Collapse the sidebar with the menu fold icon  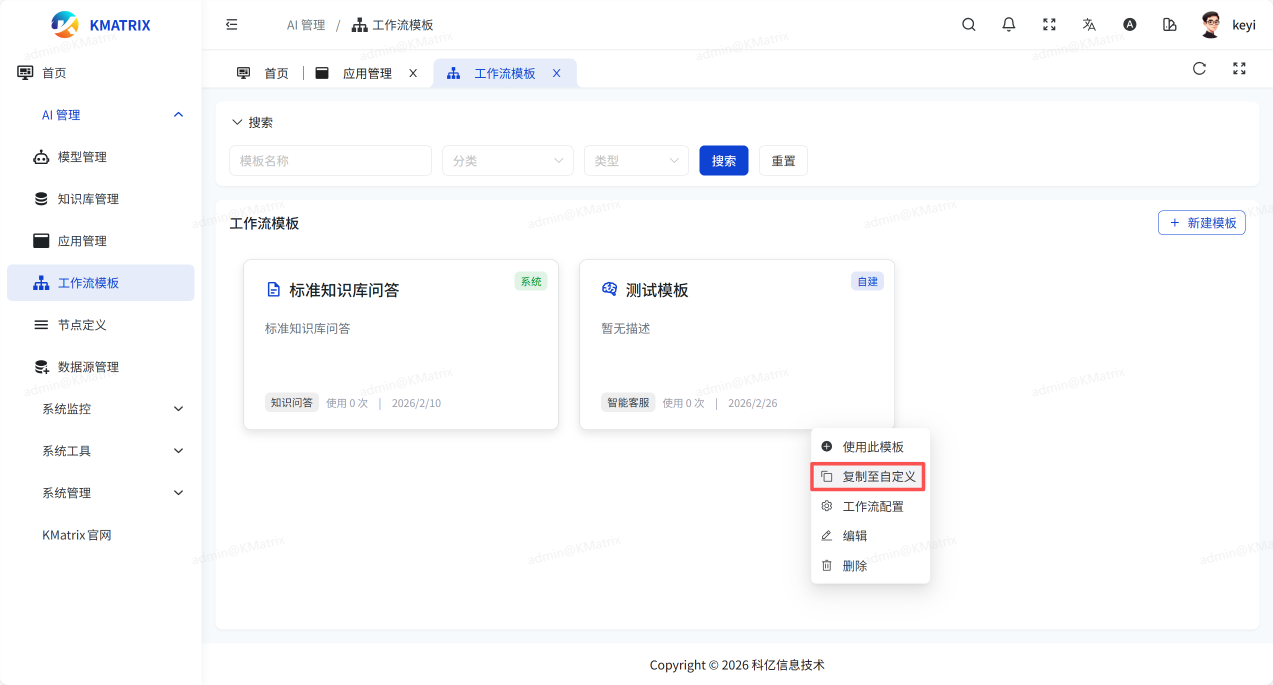click(232, 25)
